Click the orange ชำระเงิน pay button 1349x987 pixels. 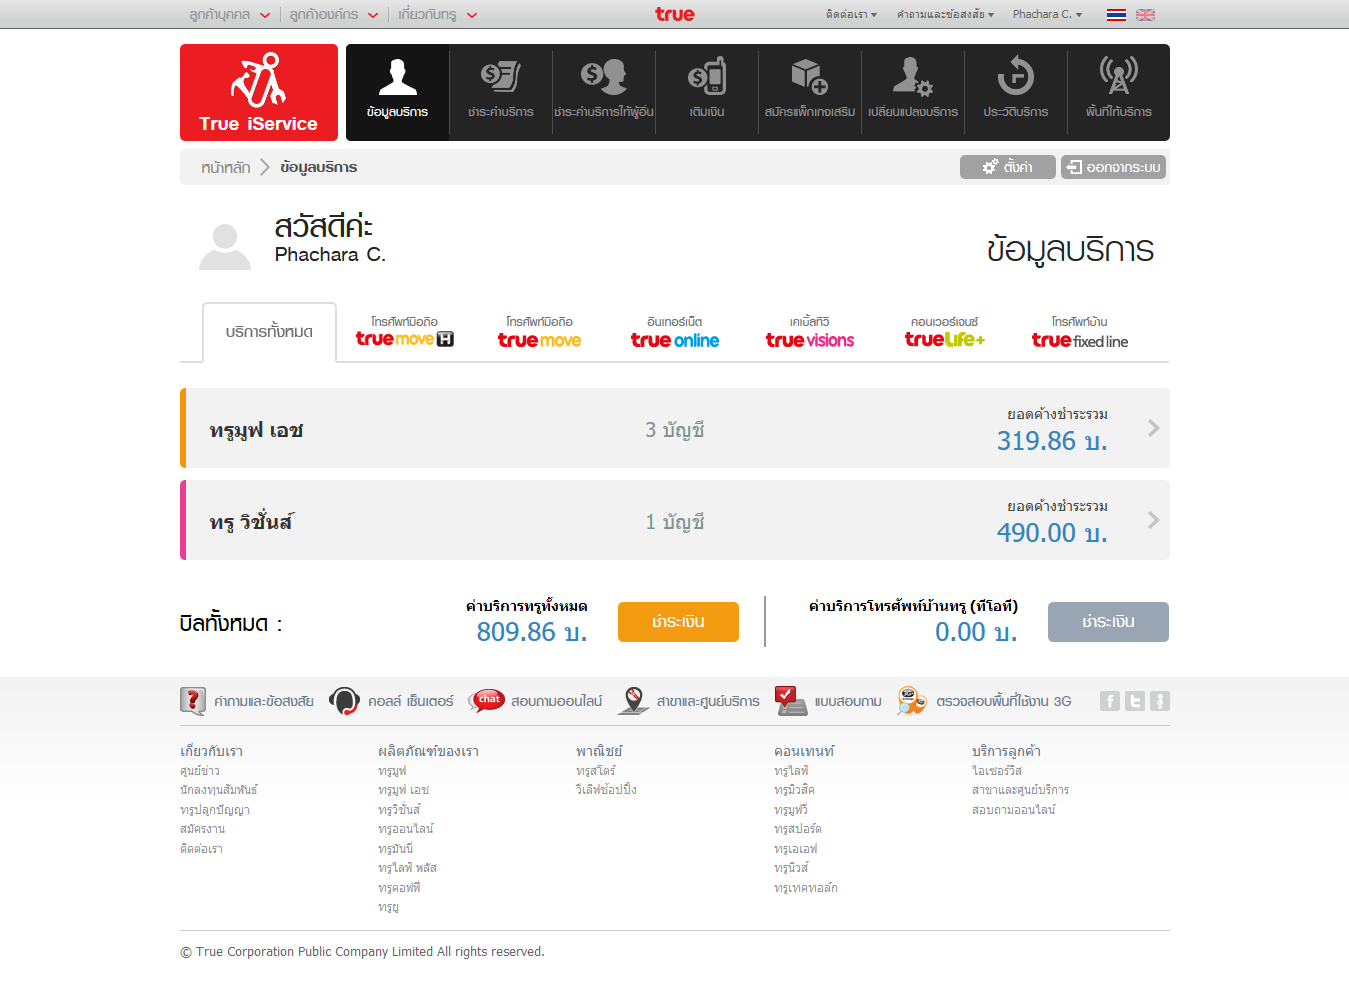pyautogui.click(x=678, y=622)
